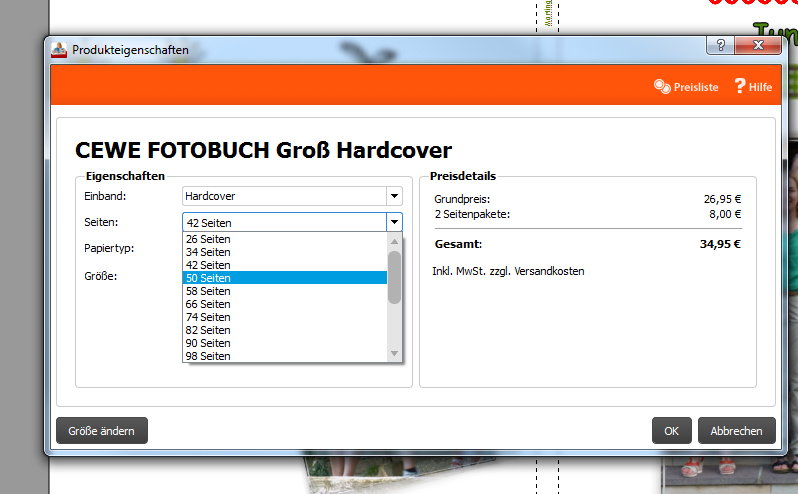
Task: Click the Gesamt total 34,95 €
Action: [x=720, y=244]
